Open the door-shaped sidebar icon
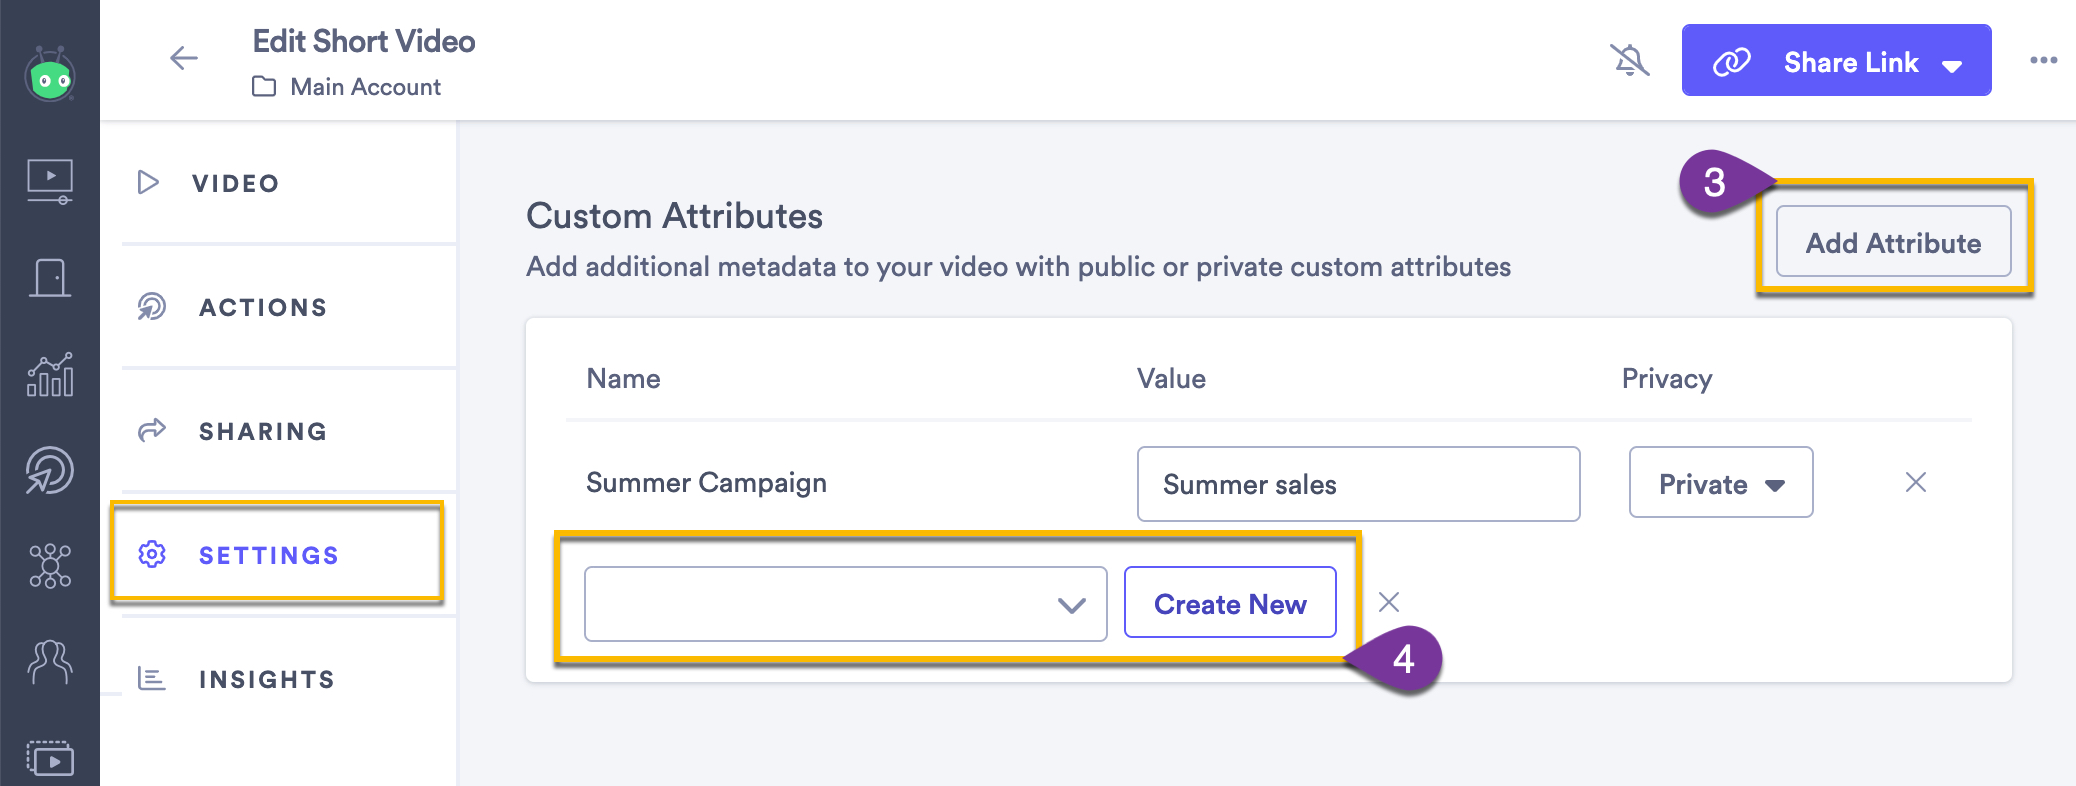 (50, 278)
